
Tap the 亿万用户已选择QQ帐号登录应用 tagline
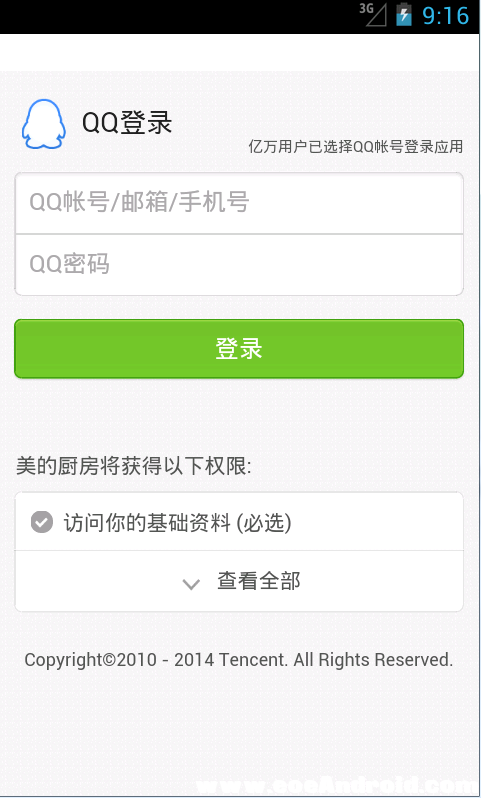click(x=356, y=147)
